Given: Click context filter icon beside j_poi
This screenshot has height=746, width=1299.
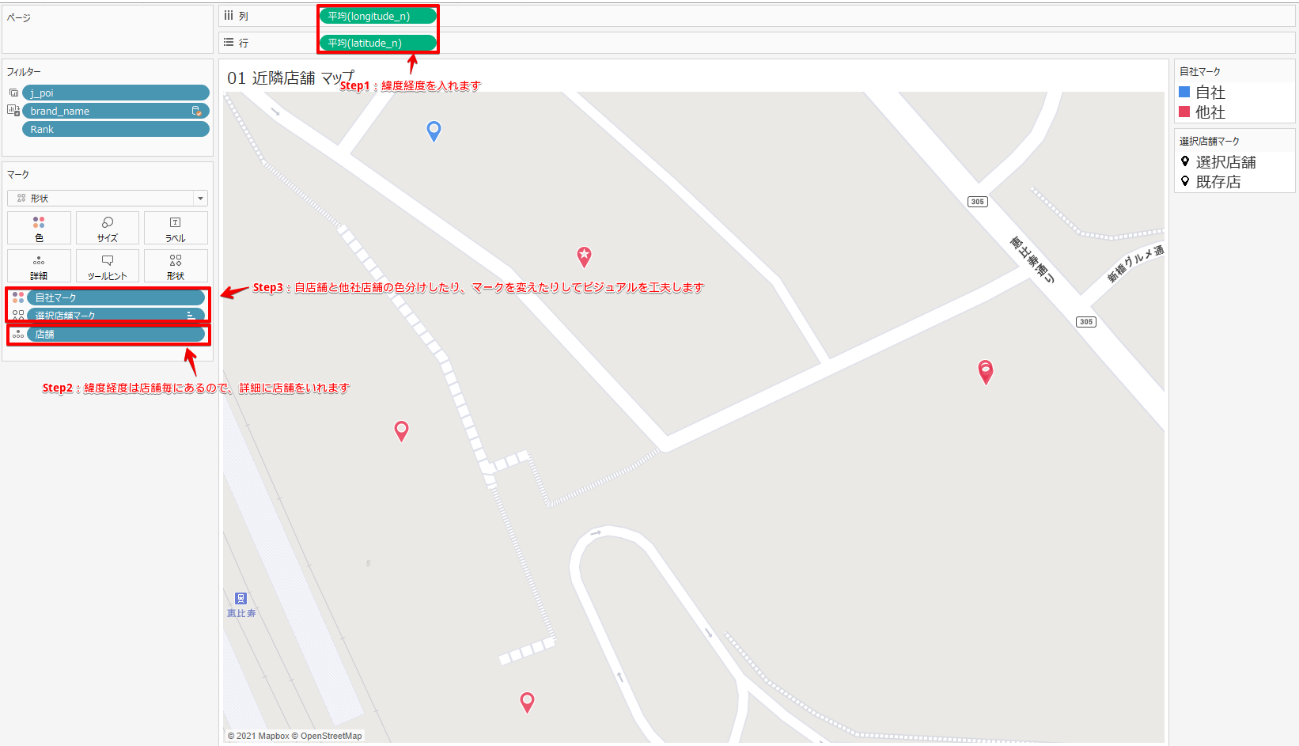Looking at the screenshot, I should coord(13,93).
